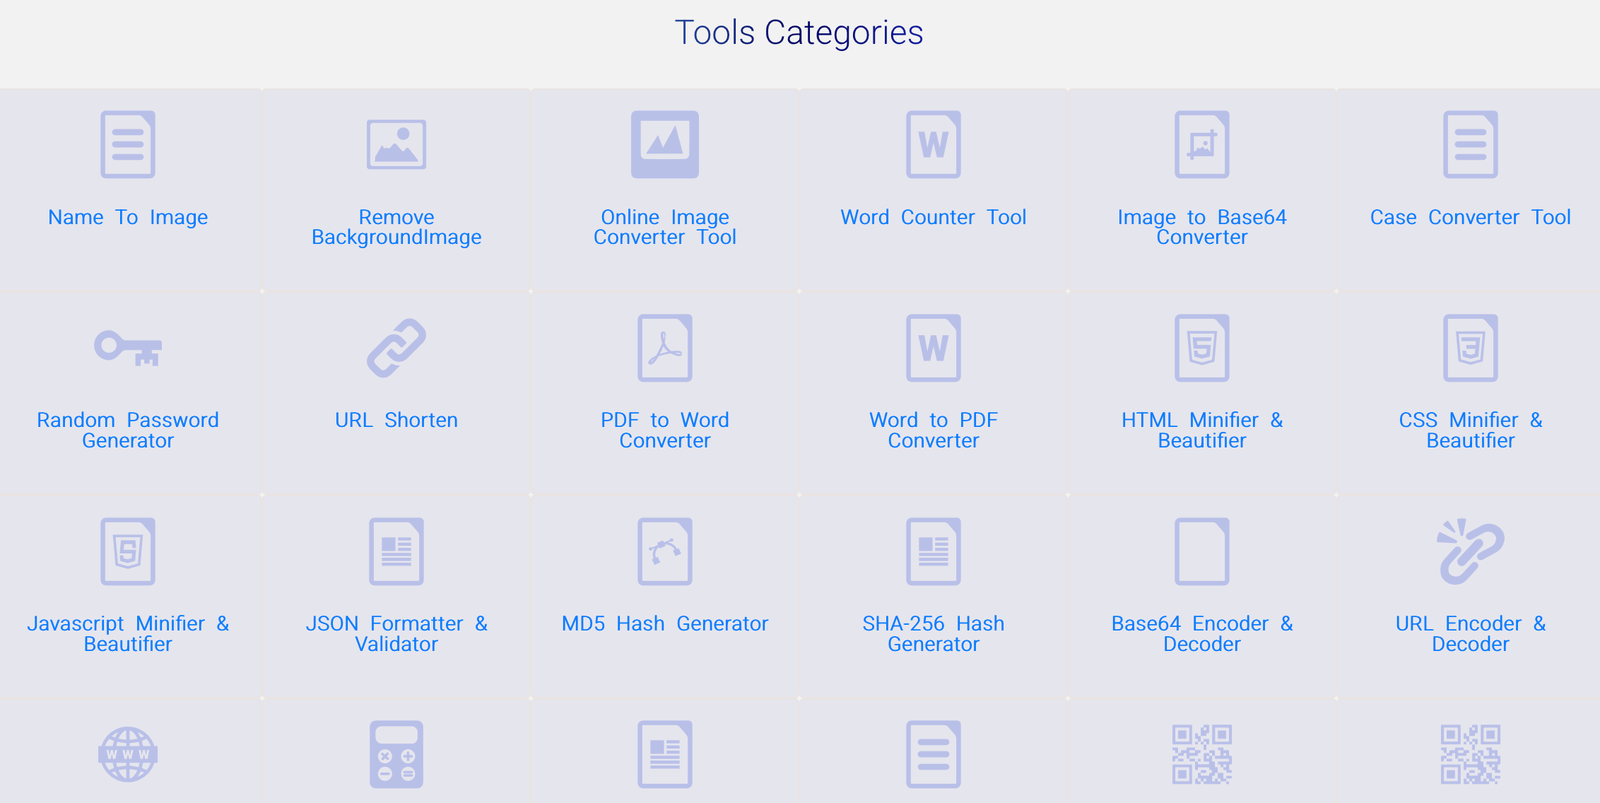1600x803 pixels.
Task: Click the WWW globe icon
Action: click(128, 754)
